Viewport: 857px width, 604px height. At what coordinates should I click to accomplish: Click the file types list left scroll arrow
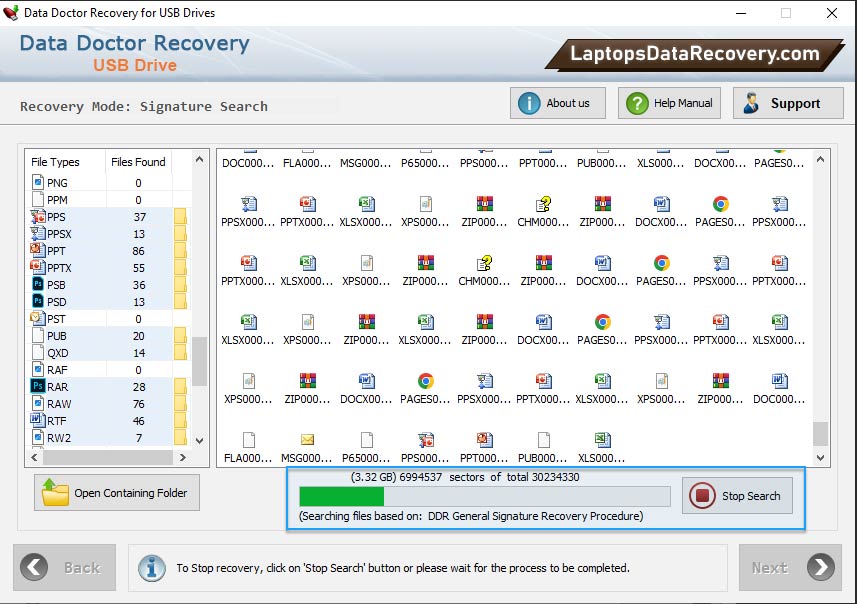34,457
